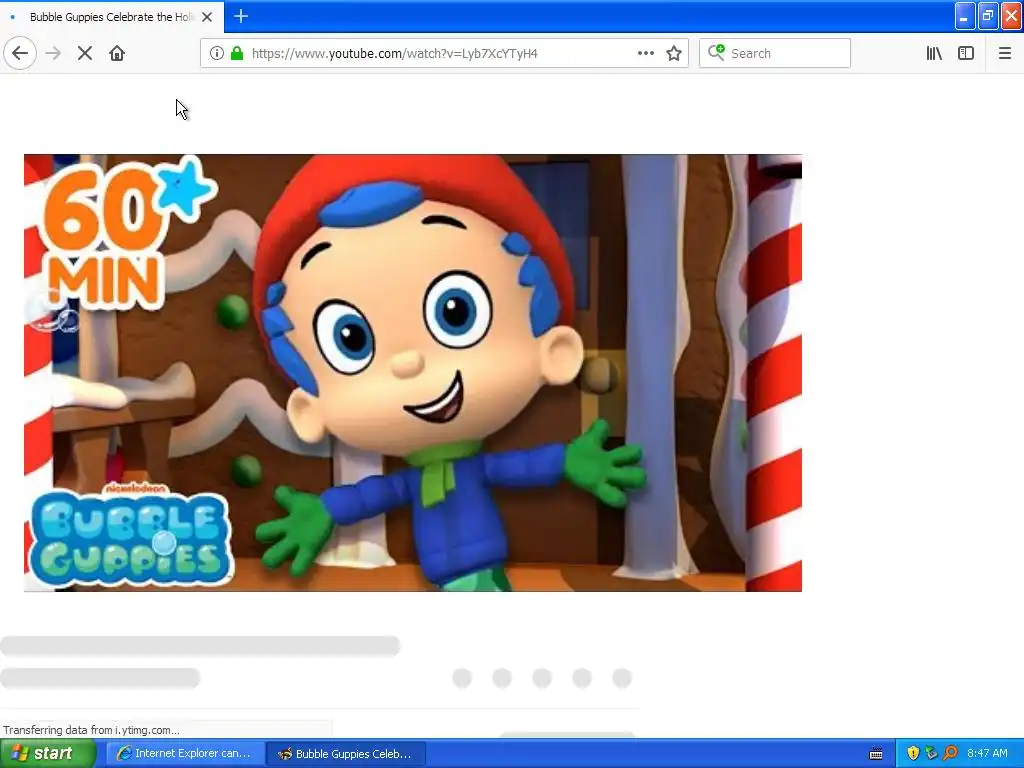Select the Bubble Guppies Celebrate browser tab

tap(111, 17)
